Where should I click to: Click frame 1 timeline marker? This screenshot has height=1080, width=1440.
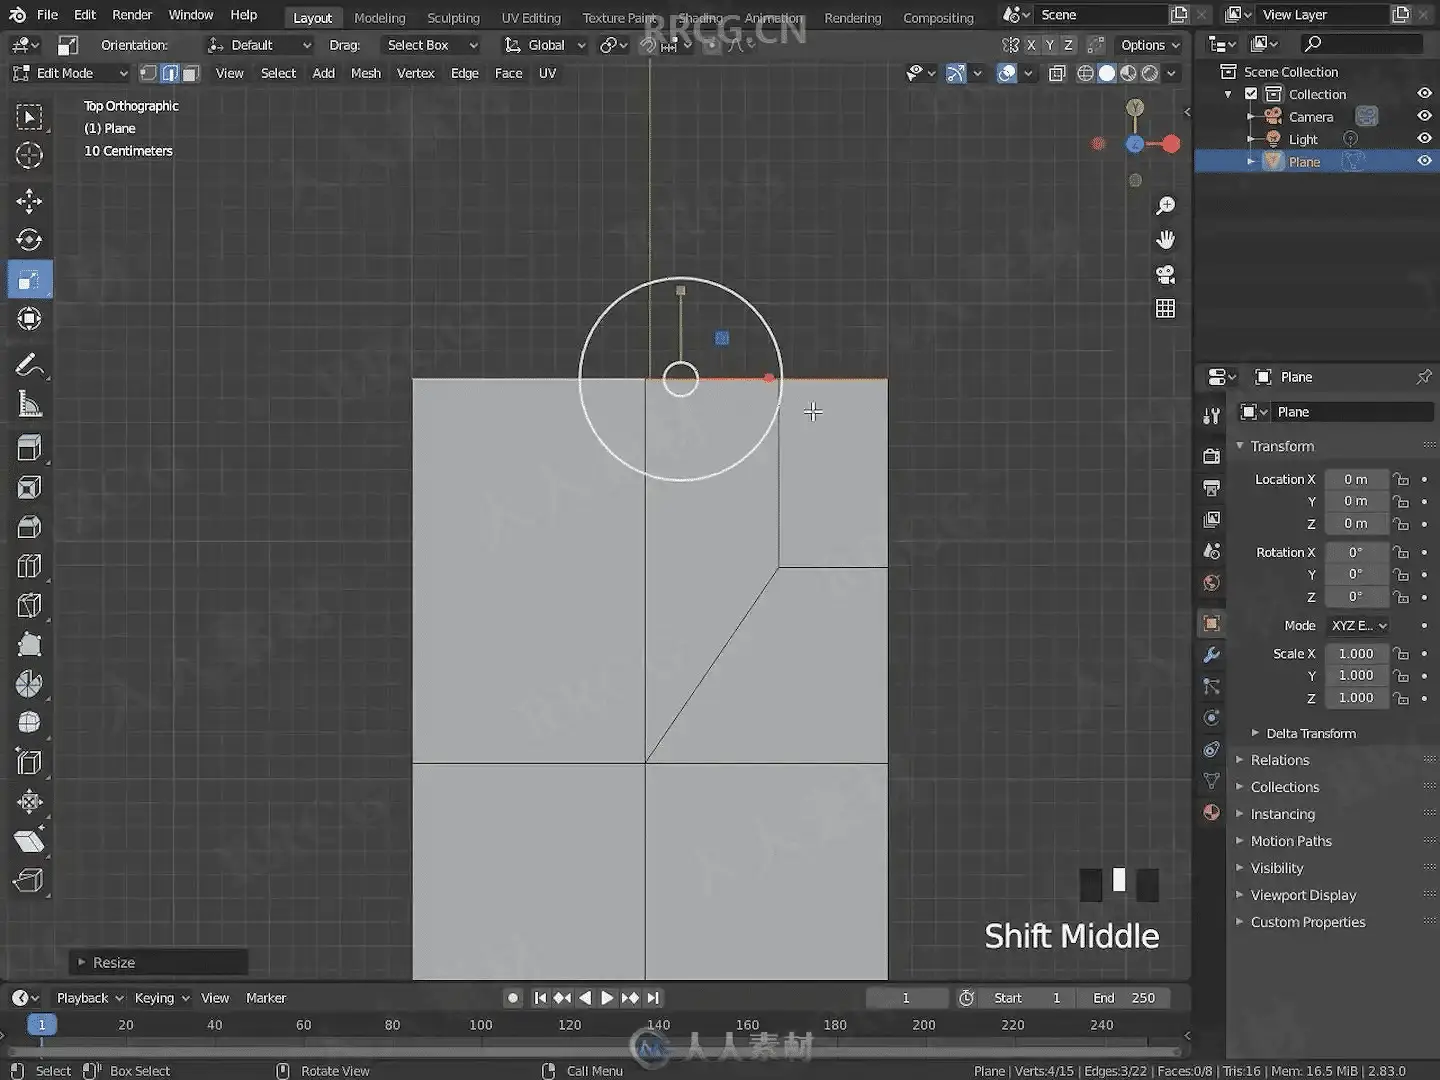tap(41, 1025)
